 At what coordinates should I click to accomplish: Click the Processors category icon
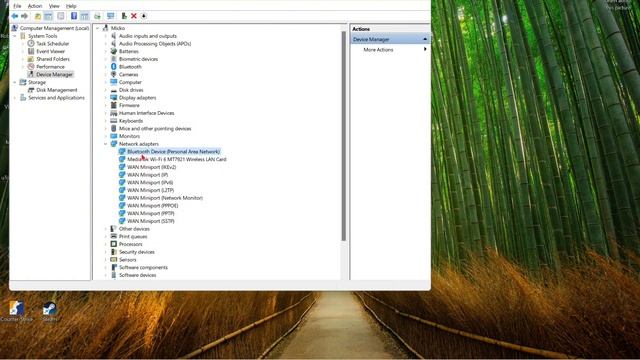coord(113,244)
